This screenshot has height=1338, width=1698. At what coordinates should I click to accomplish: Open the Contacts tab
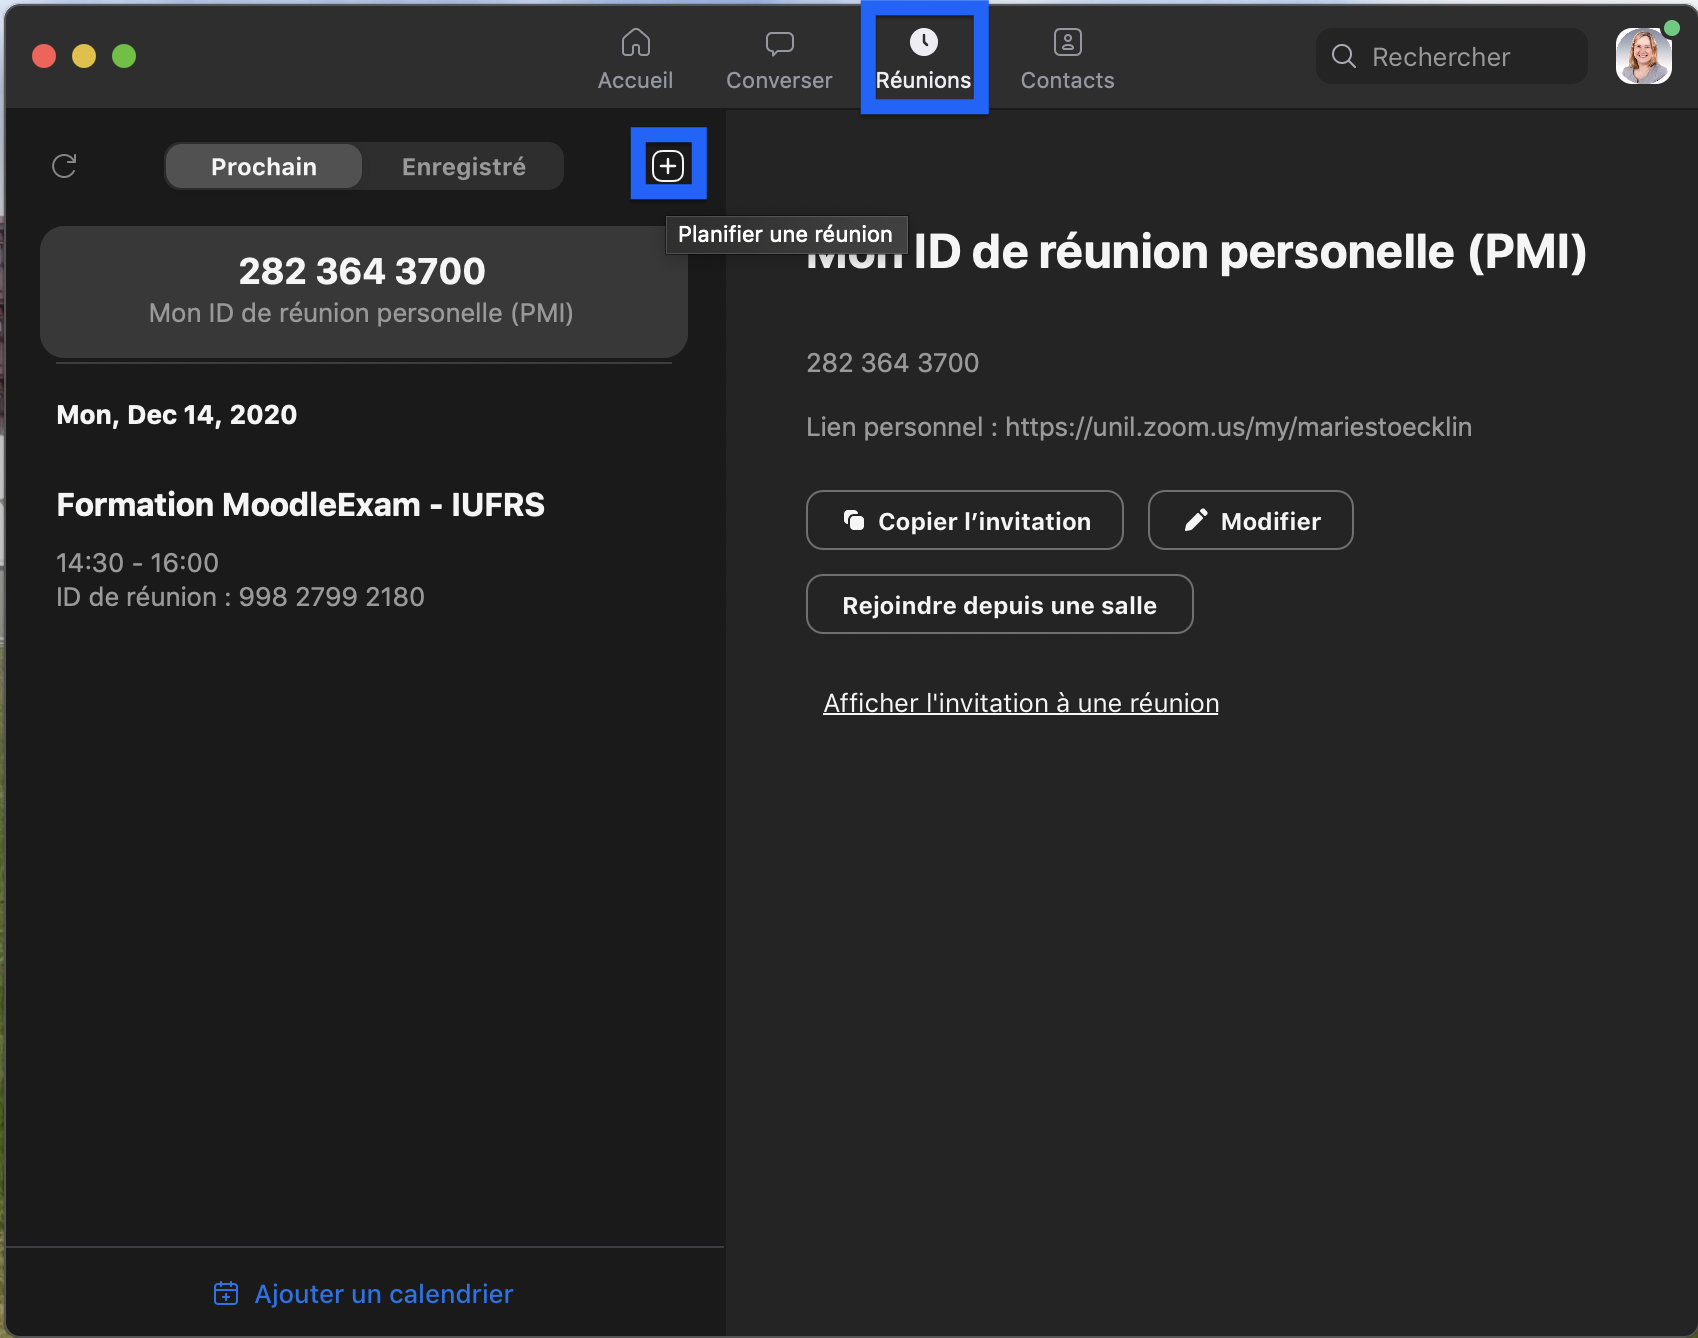point(1067,59)
